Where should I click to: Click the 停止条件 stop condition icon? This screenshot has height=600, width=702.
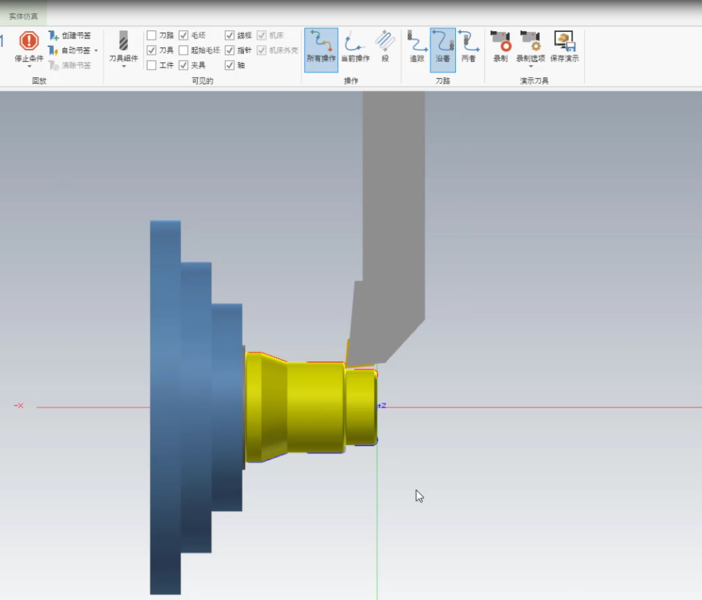[x=29, y=42]
